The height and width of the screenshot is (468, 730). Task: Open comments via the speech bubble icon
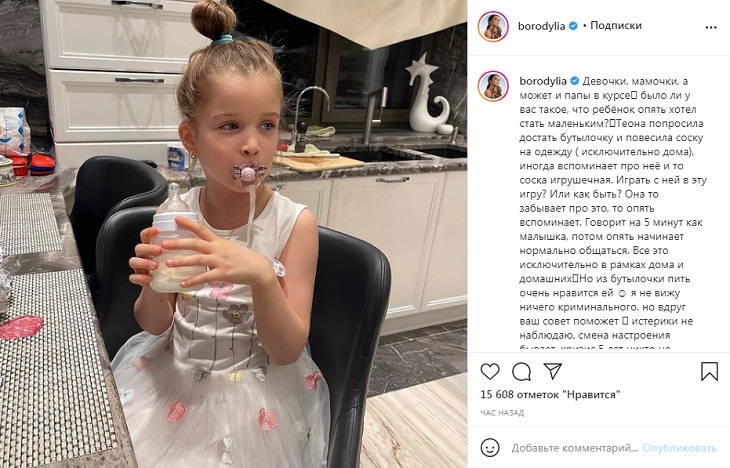521,372
